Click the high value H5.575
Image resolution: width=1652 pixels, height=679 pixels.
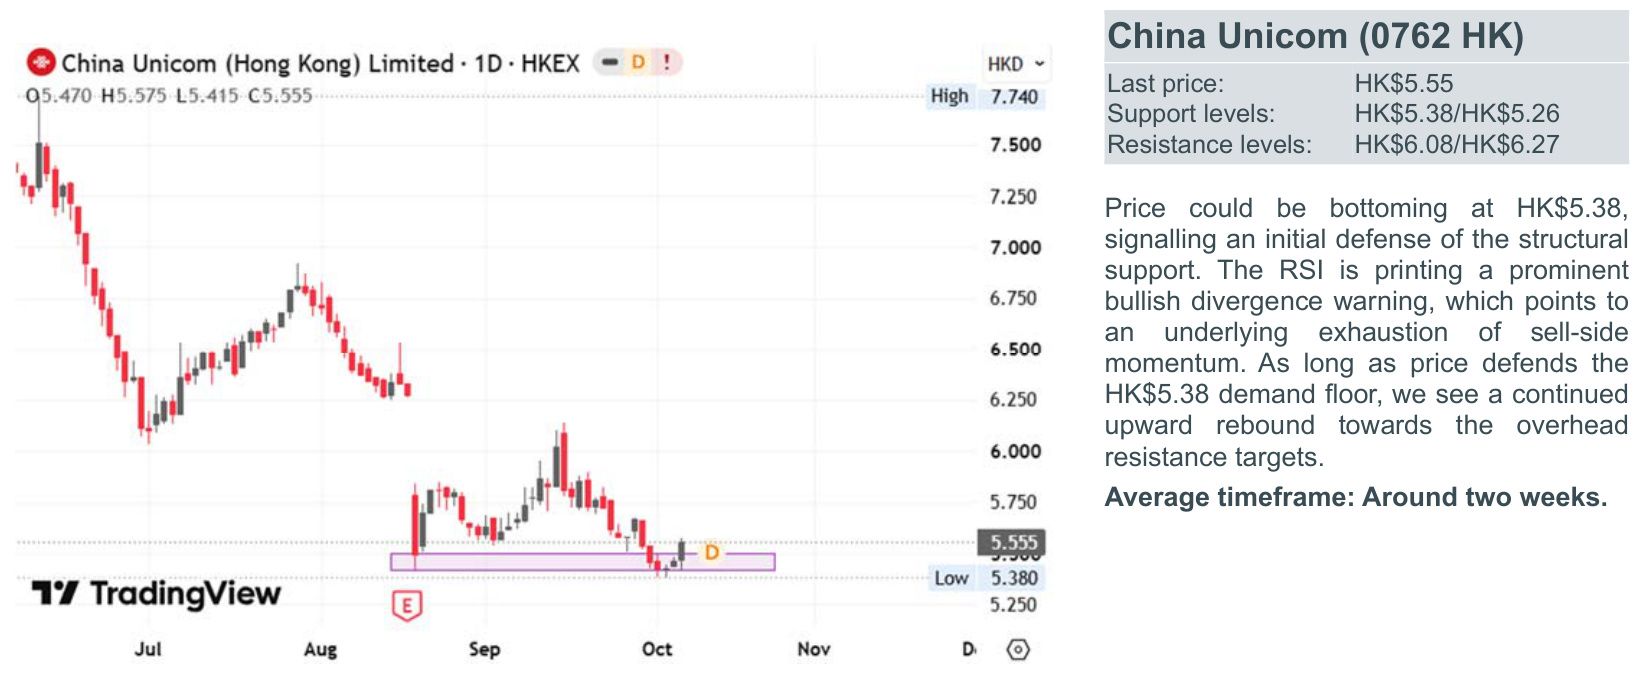click(134, 96)
